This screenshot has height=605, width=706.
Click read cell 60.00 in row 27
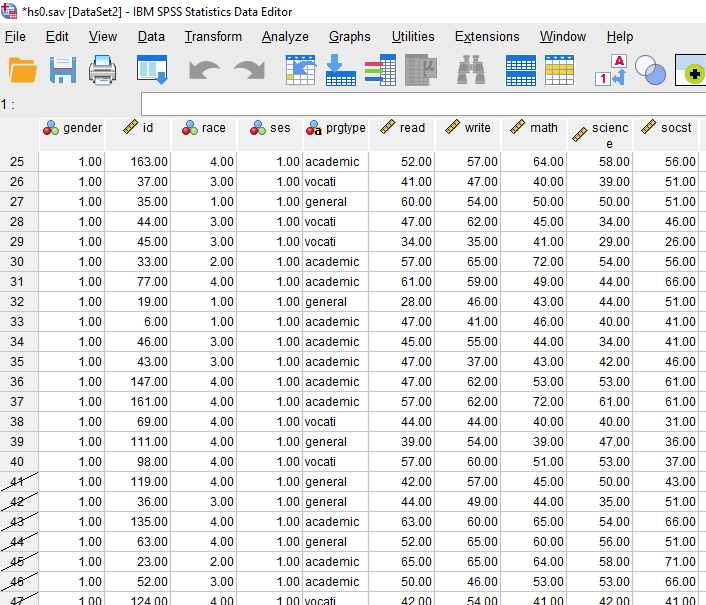click(402, 202)
